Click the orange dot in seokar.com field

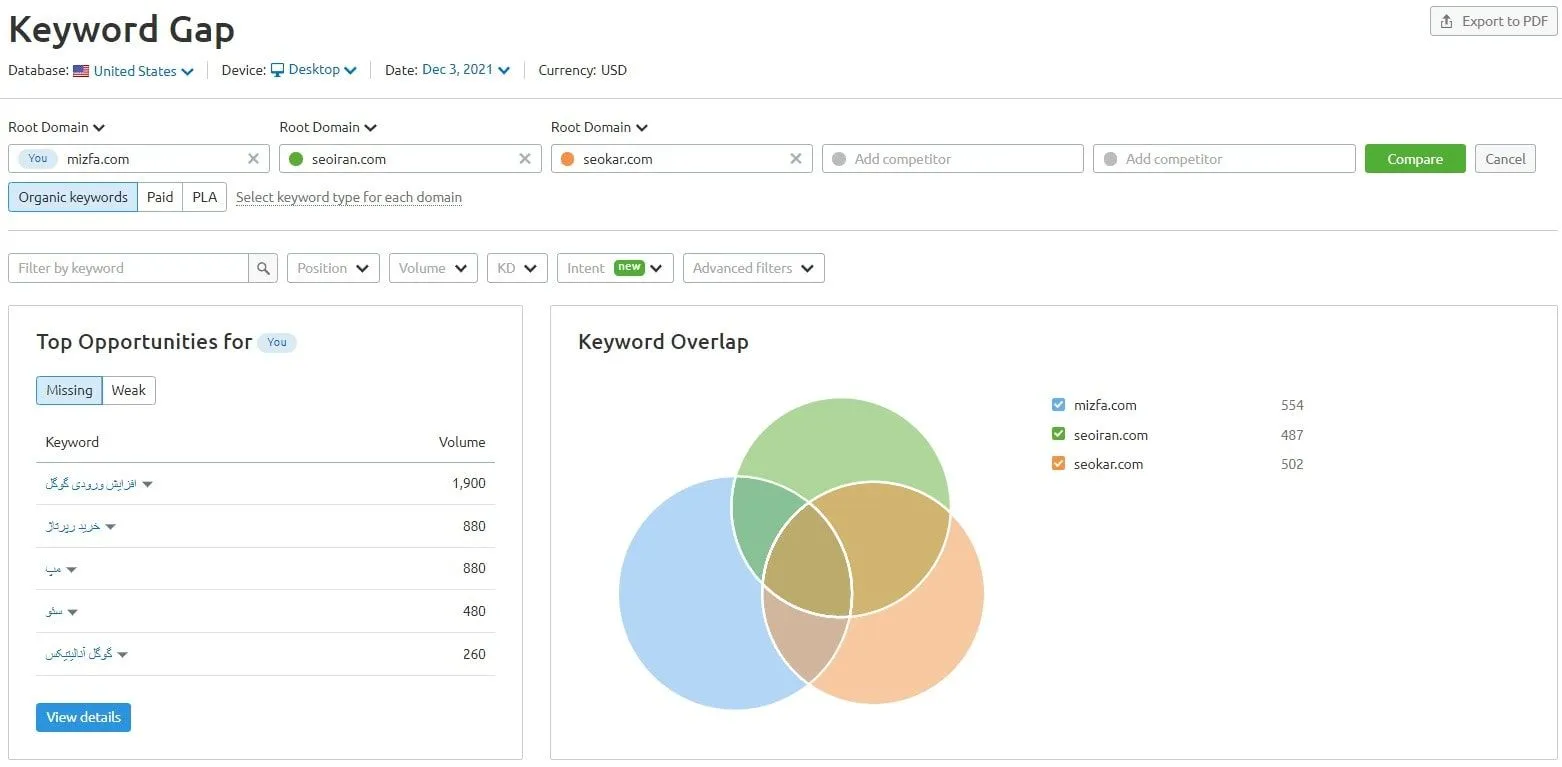click(567, 159)
